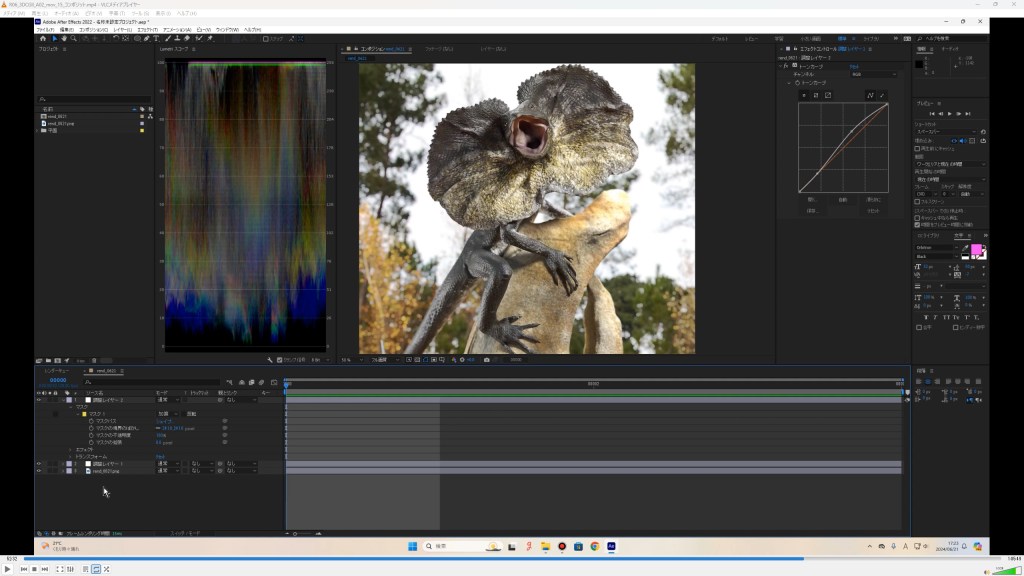This screenshot has height=576, width=1024.
Task: Select the Puppet Pin tool
Action: click(x=209, y=39)
